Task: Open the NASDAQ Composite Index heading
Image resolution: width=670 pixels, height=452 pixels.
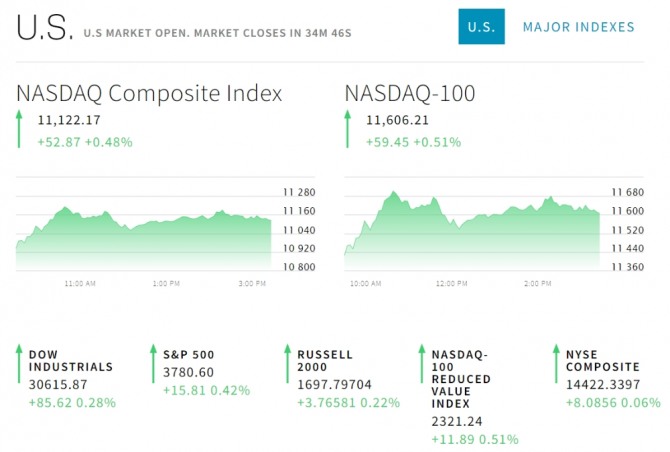Action: pyautogui.click(x=149, y=93)
